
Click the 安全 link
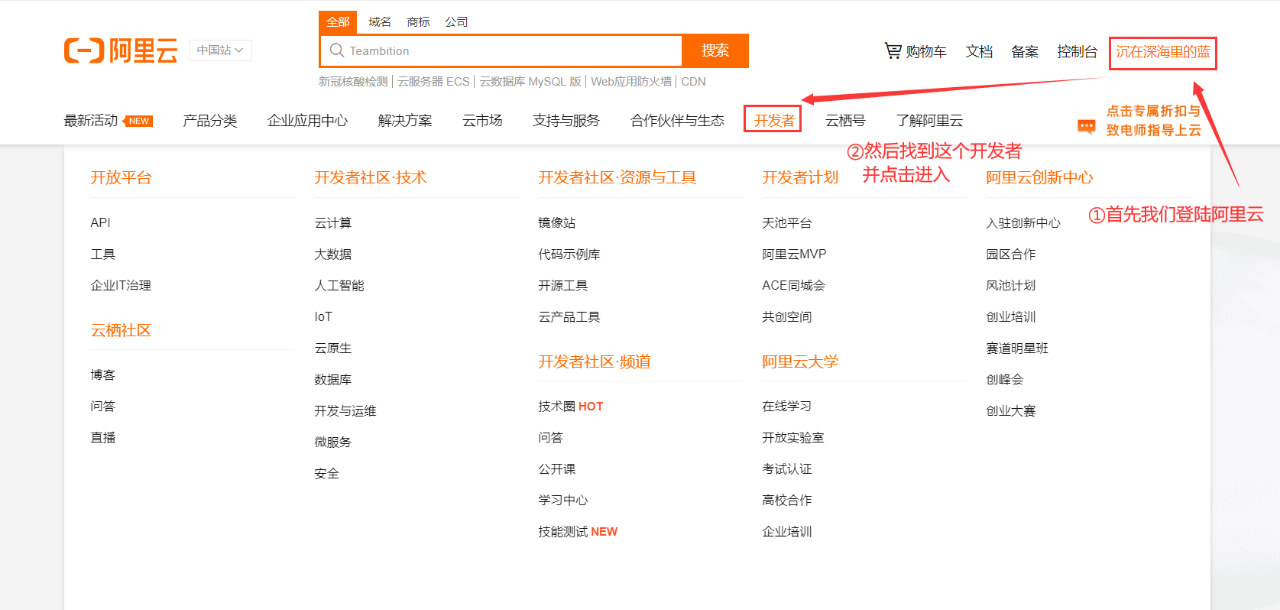327,473
